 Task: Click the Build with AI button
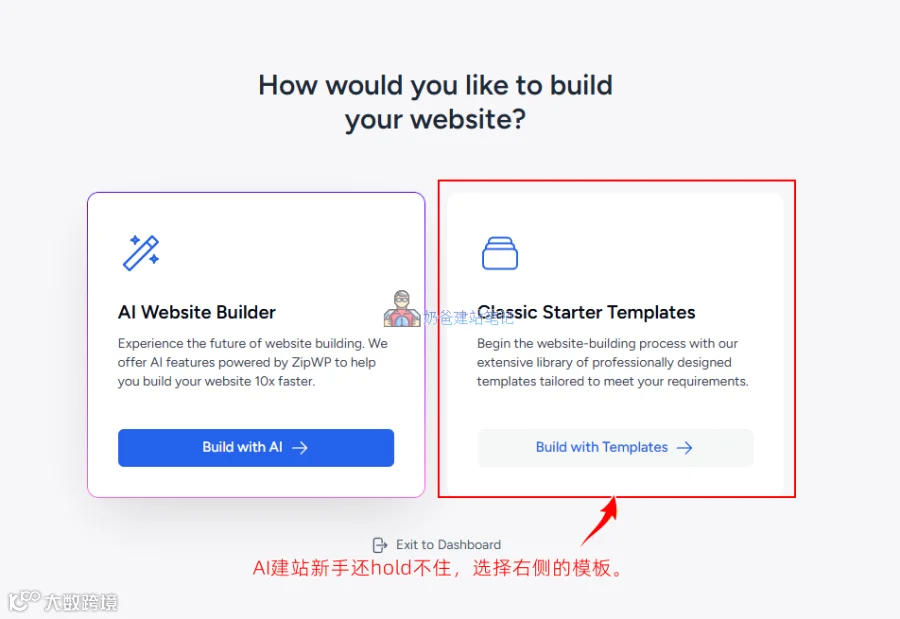pyautogui.click(x=256, y=448)
